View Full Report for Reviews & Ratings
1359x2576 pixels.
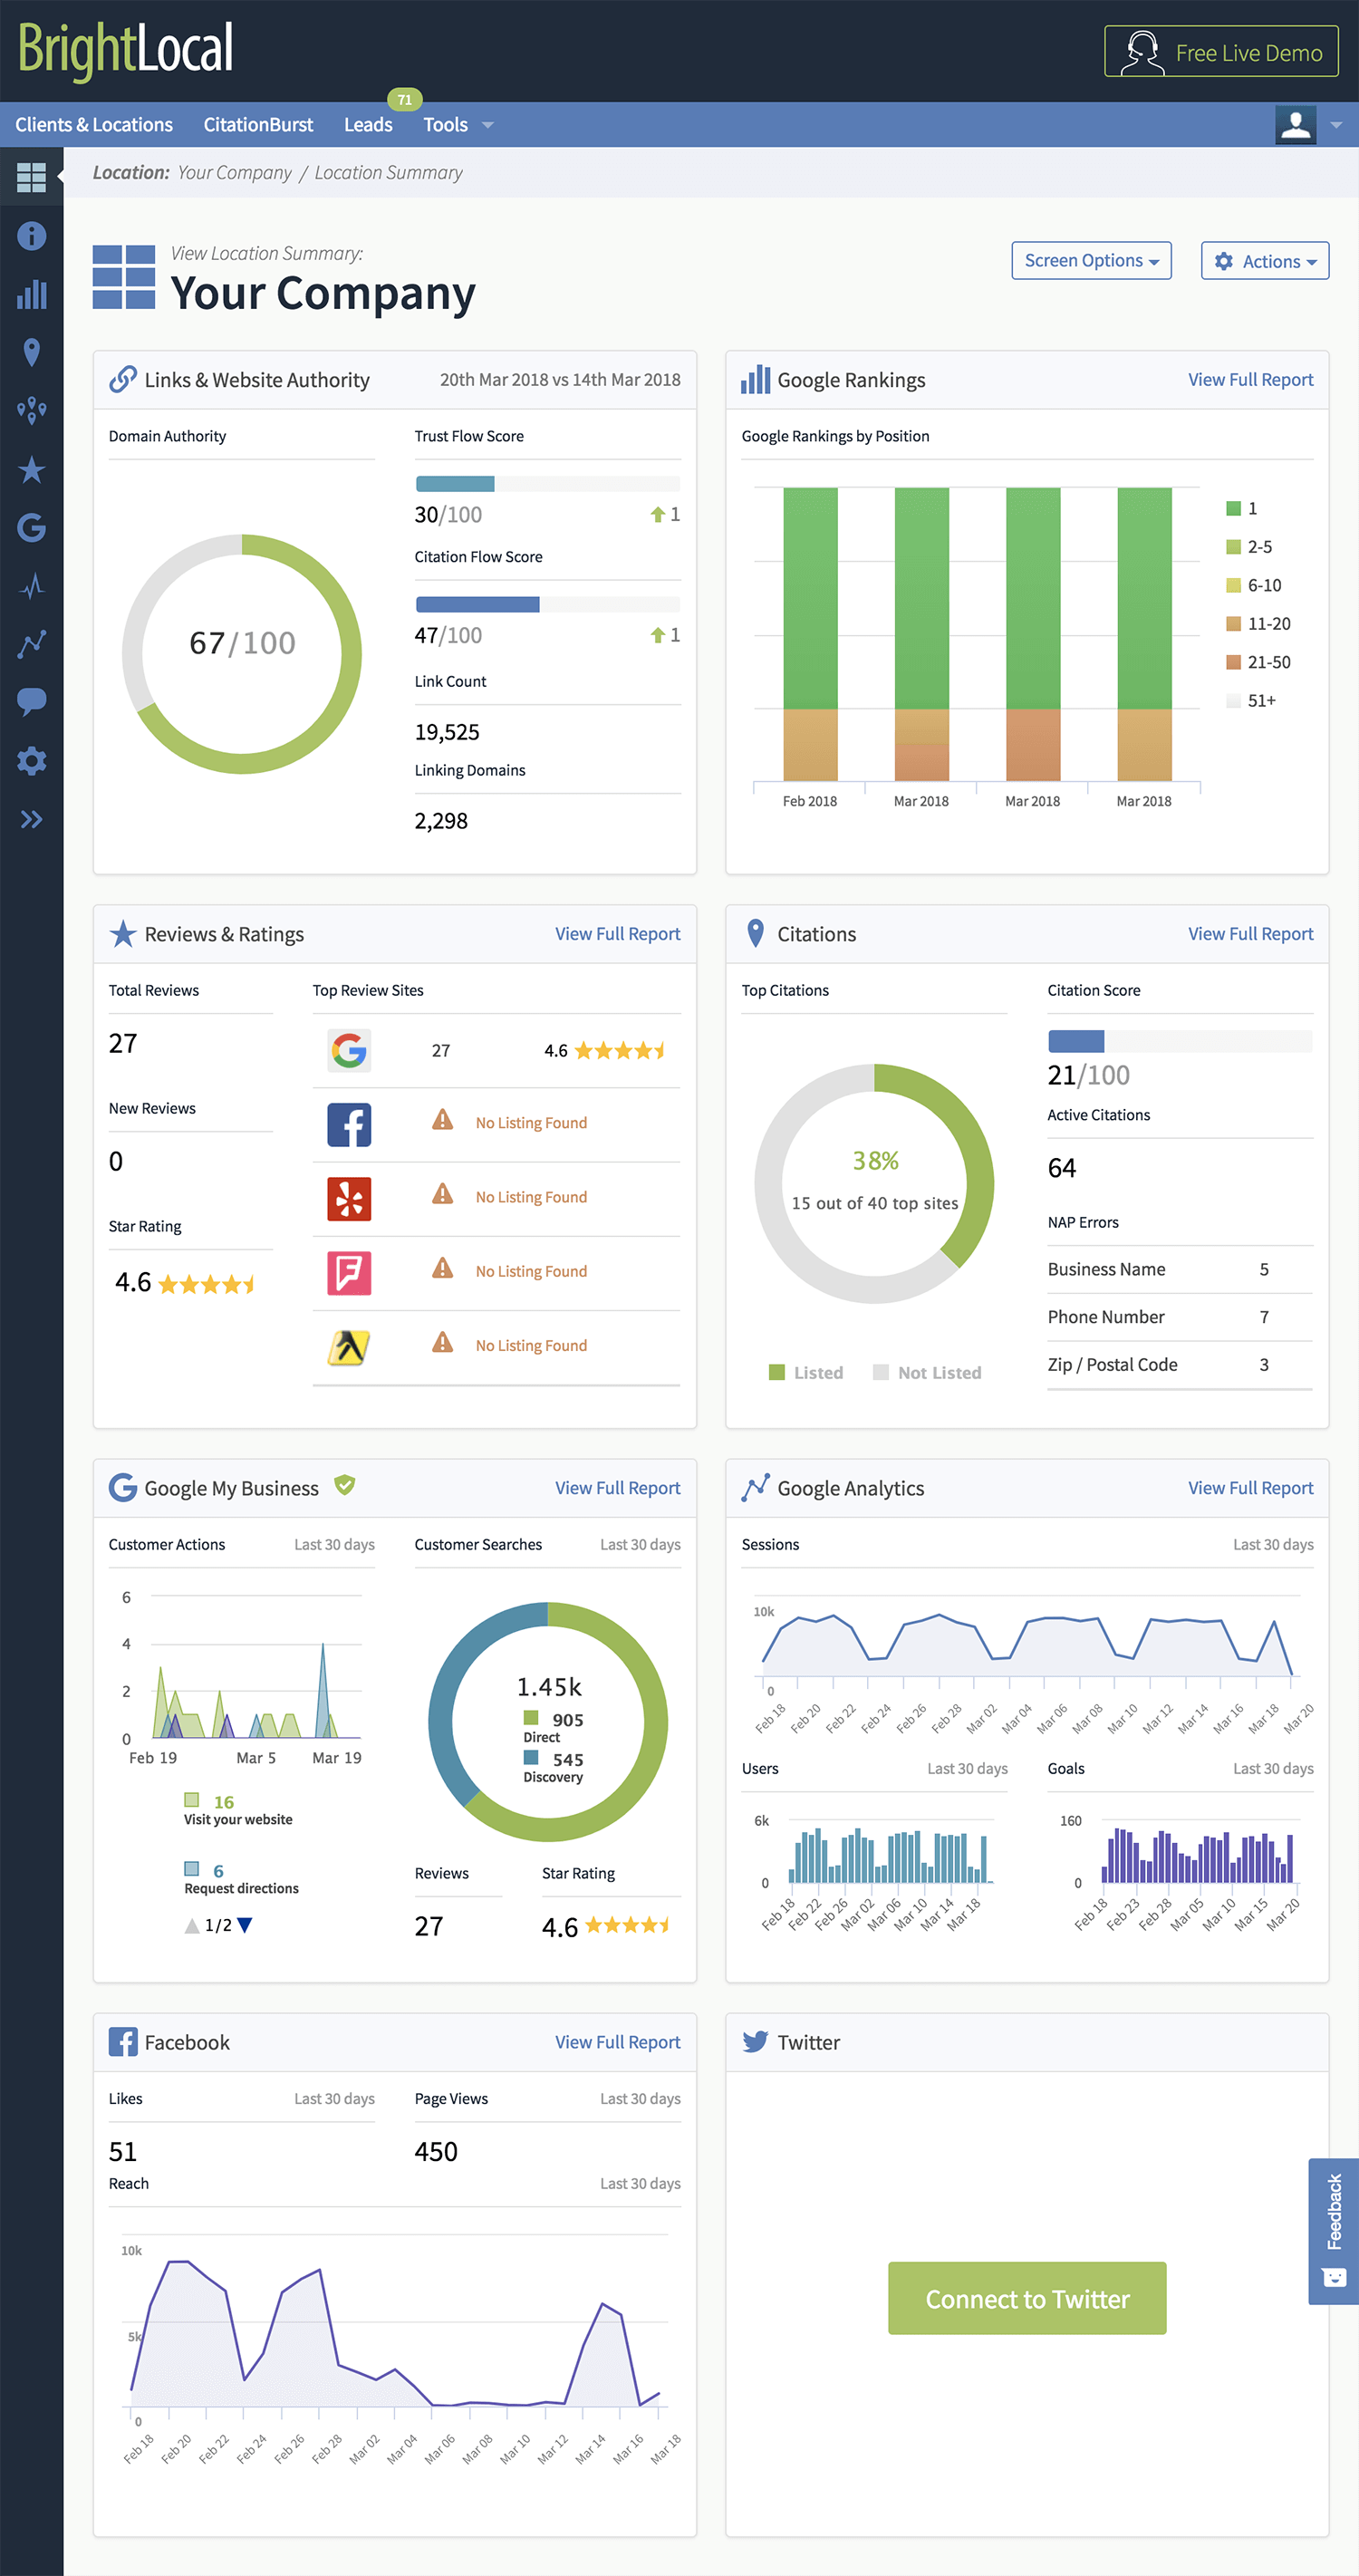617,934
